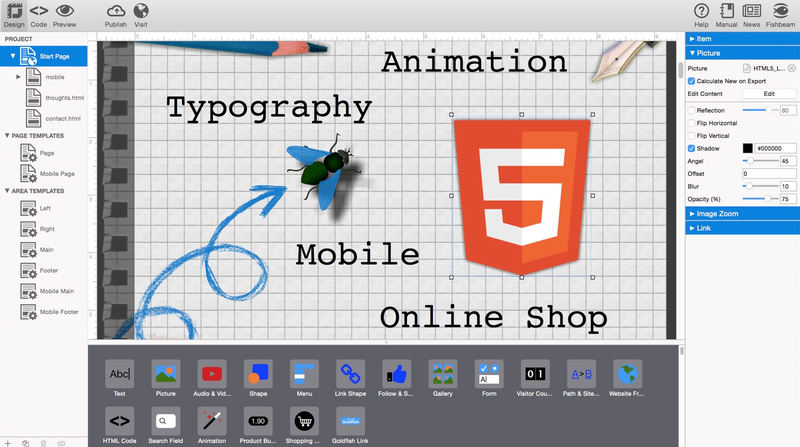The height and width of the screenshot is (447, 800).
Task: Add a Gallery item from palette
Action: click(443, 379)
